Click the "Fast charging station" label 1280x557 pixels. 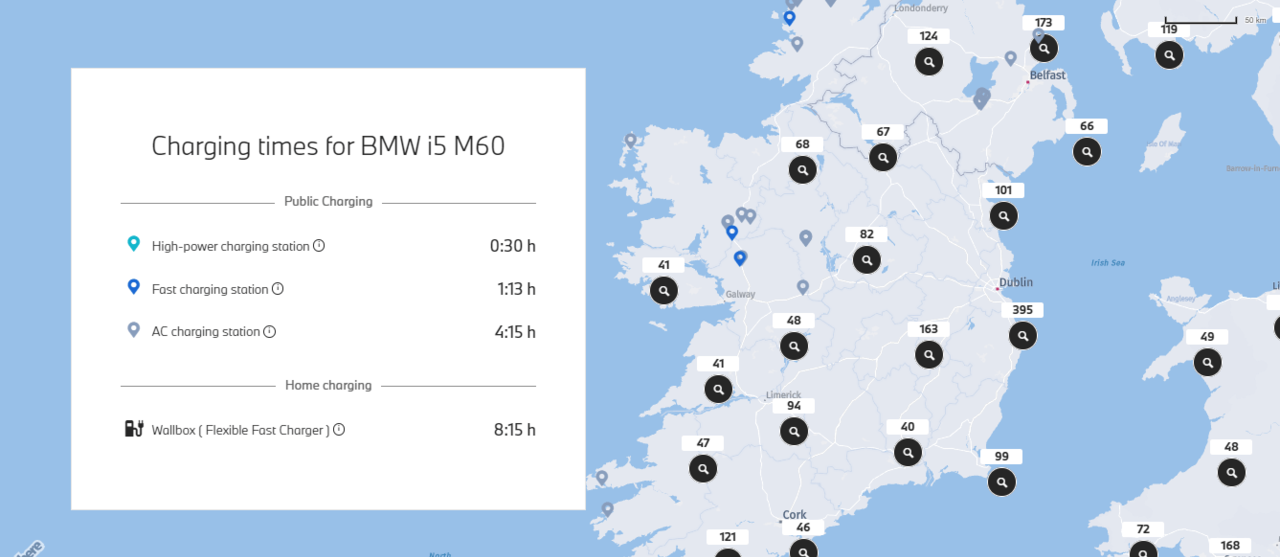tap(210, 289)
